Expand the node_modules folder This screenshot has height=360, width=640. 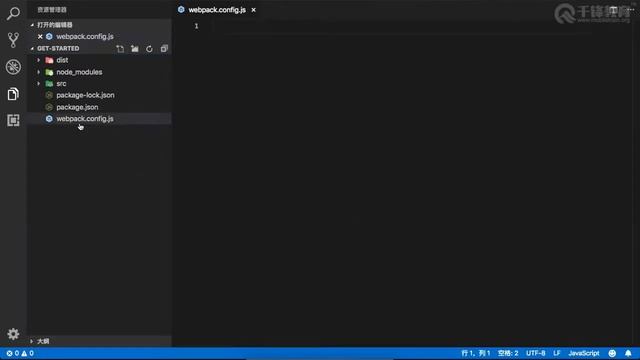[x=39, y=72]
